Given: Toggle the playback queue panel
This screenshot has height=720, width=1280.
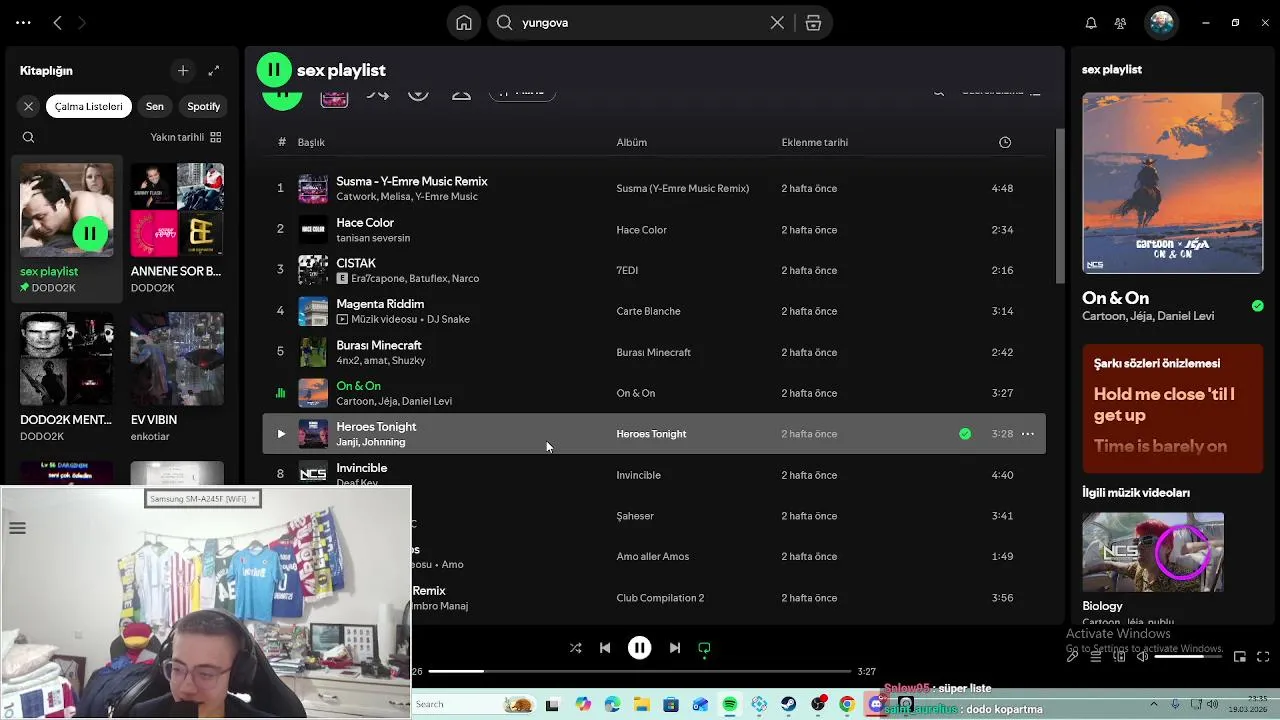Looking at the screenshot, I should click(1095, 657).
